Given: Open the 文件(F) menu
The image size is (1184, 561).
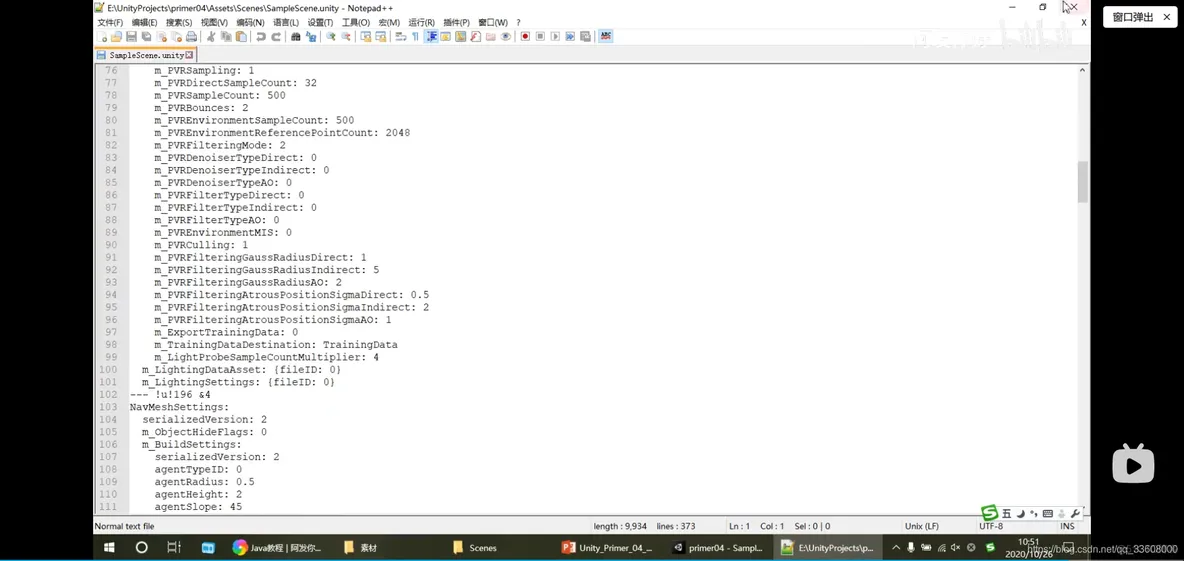Looking at the screenshot, I should coord(110,23).
